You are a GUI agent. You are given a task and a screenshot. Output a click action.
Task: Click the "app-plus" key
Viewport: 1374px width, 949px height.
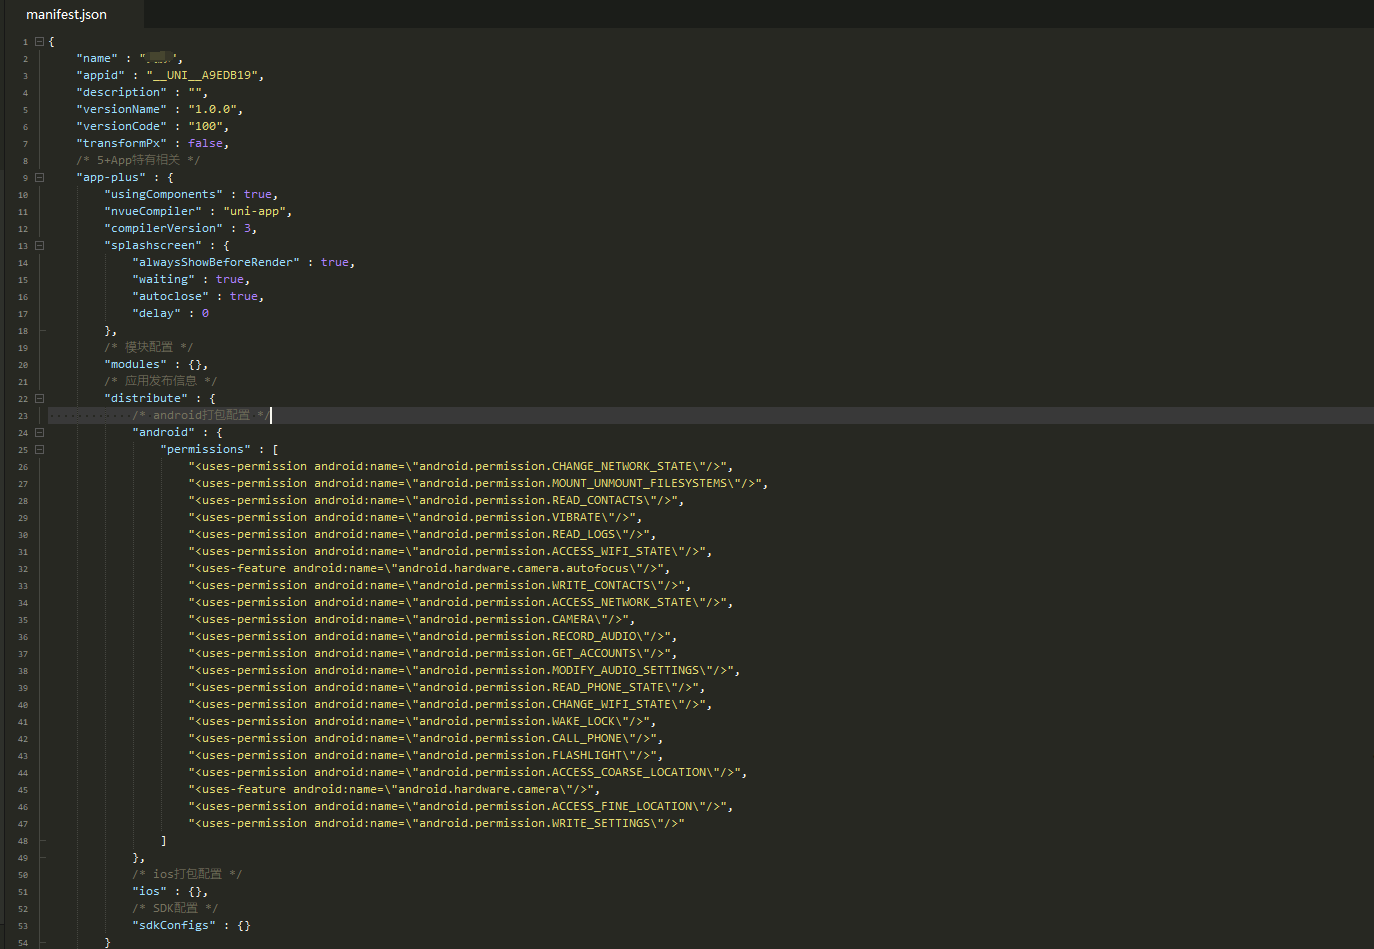coord(111,177)
